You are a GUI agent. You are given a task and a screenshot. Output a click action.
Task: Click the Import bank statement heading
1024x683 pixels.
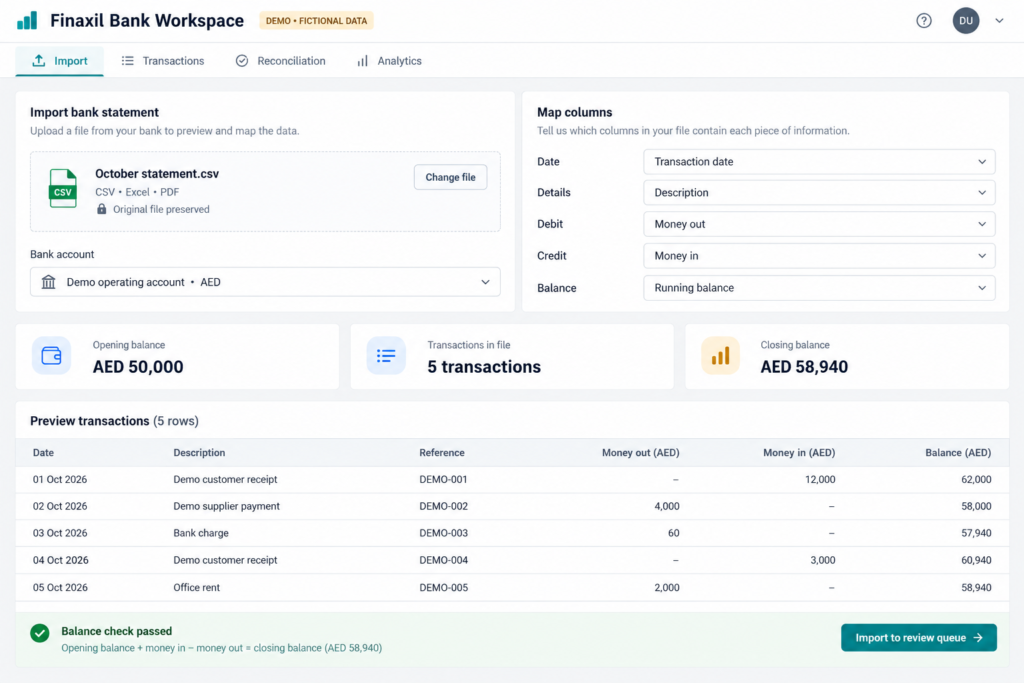click(x=95, y=112)
